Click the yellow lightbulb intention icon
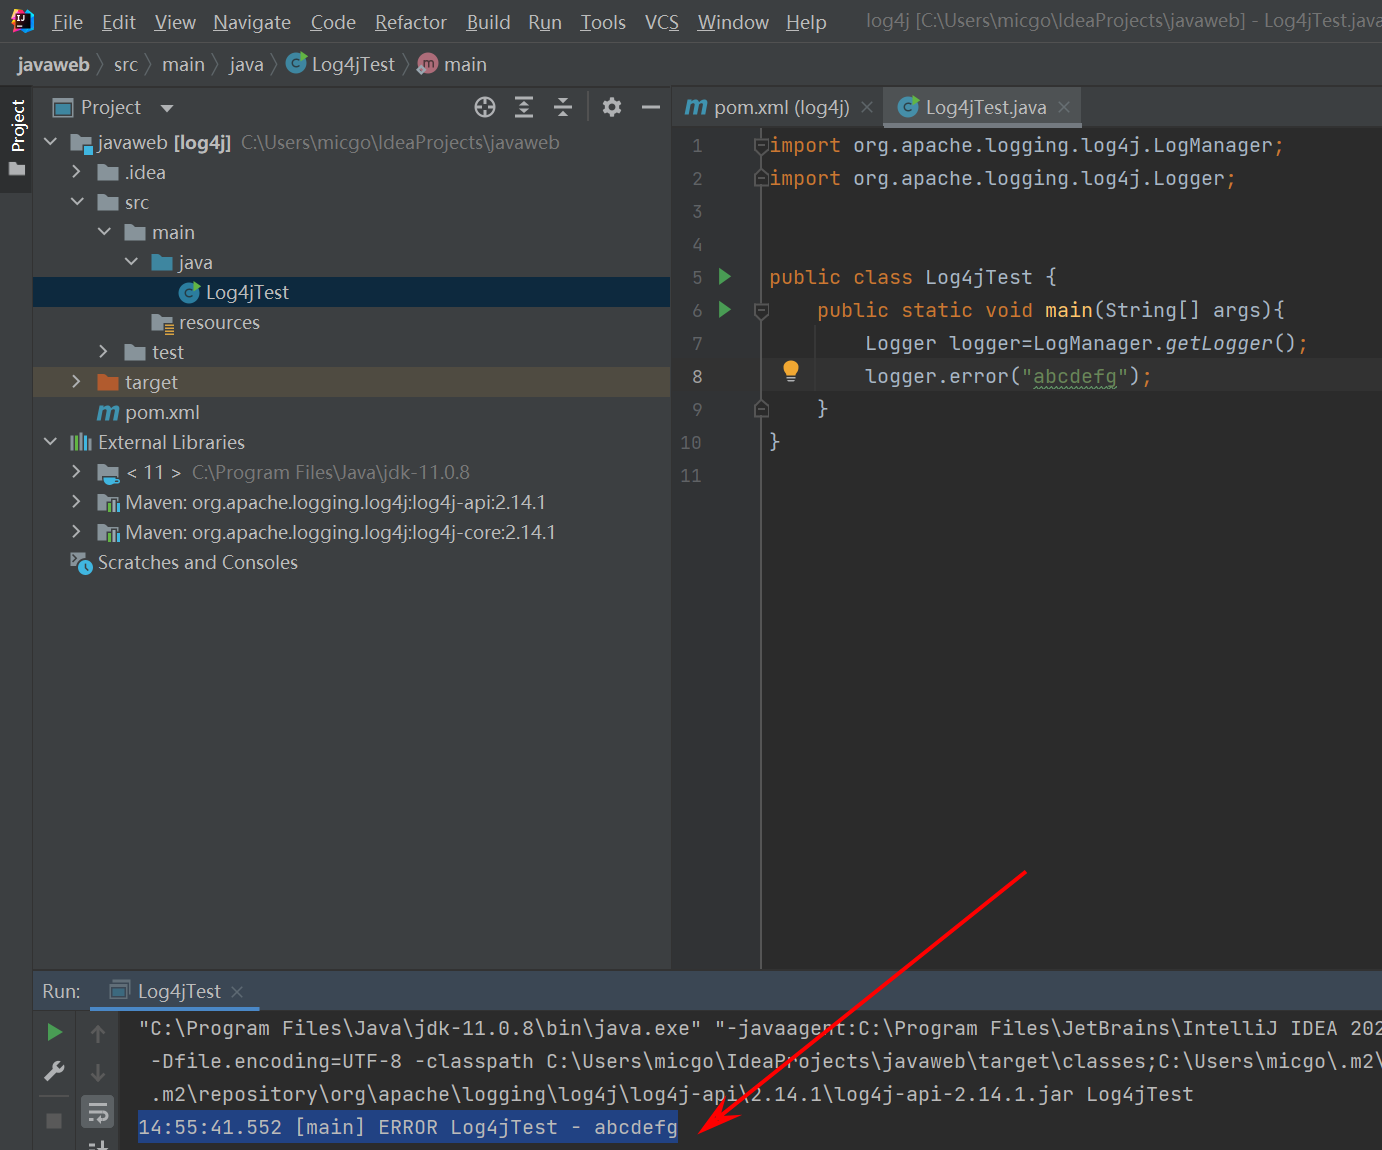The height and width of the screenshot is (1150, 1382). 791,371
